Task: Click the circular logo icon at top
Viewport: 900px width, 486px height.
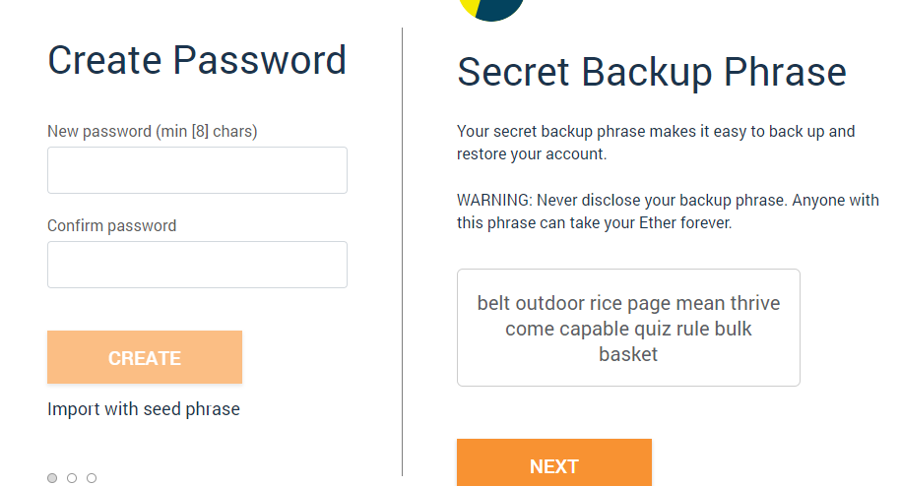Action: click(x=491, y=8)
